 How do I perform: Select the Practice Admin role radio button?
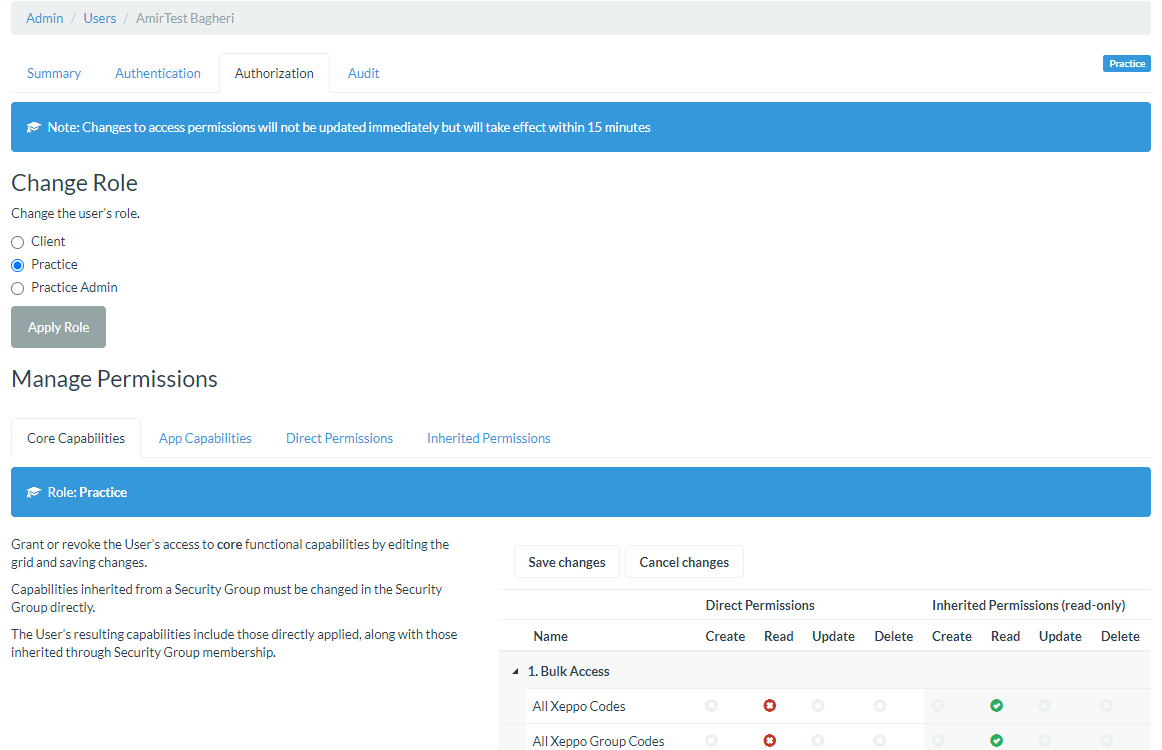point(18,288)
